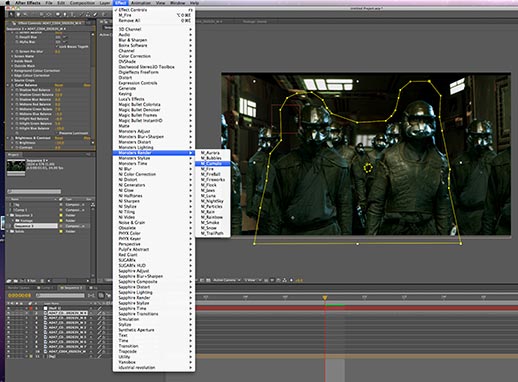
Task: Switch to the Render Queue tab
Action: [19, 288]
